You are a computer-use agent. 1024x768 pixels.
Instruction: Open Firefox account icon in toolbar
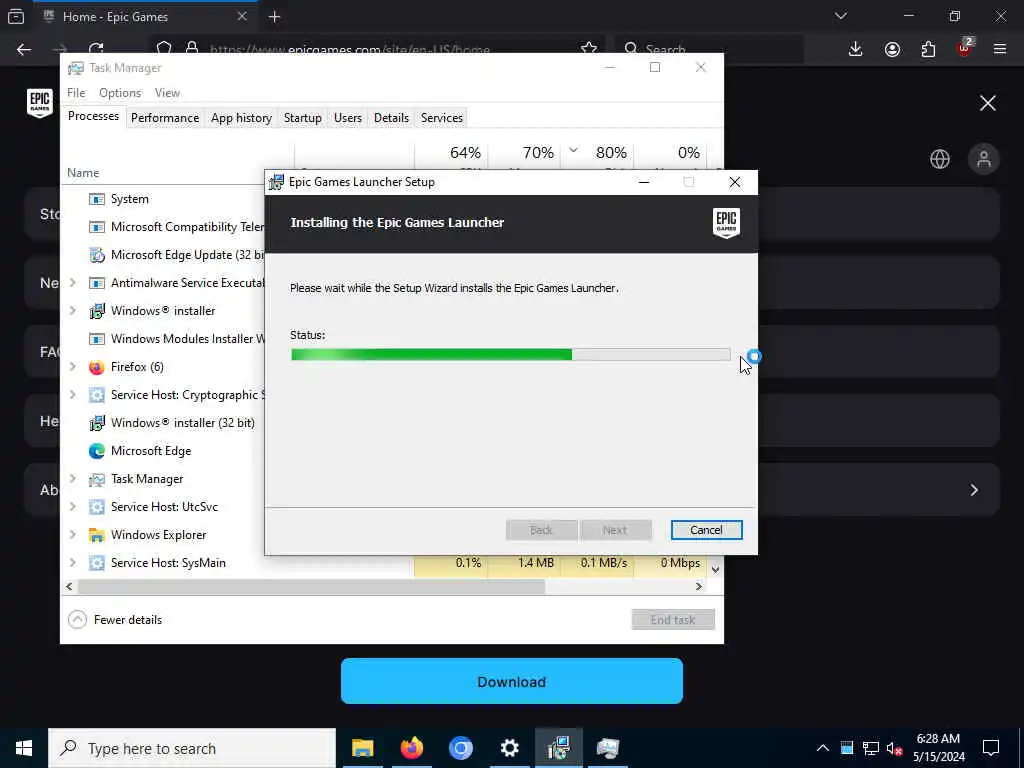(x=892, y=49)
